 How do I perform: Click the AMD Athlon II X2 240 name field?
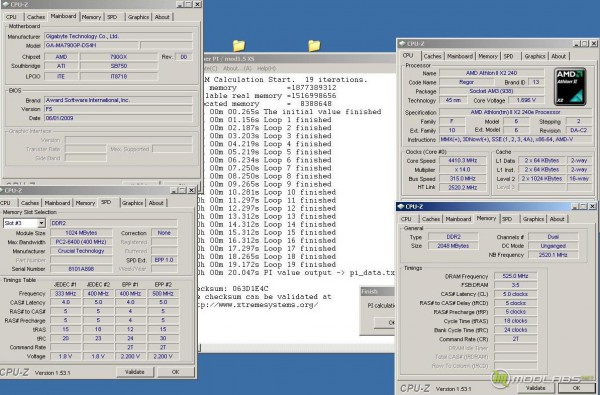[x=491, y=73]
